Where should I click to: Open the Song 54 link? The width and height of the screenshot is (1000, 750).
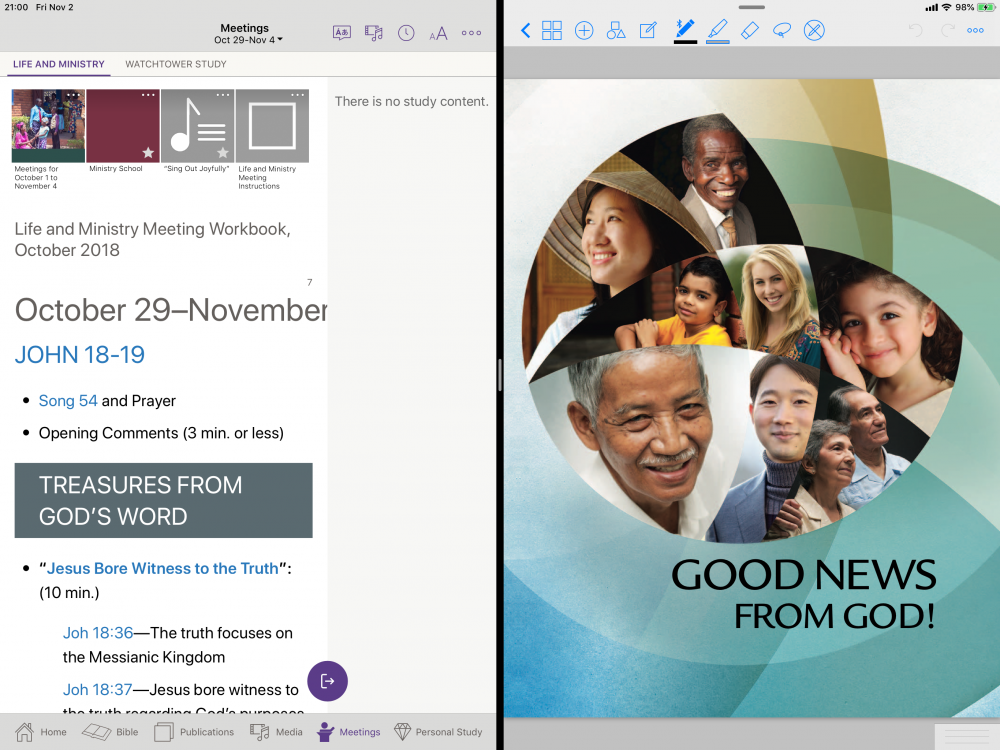pyautogui.click(x=68, y=401)
